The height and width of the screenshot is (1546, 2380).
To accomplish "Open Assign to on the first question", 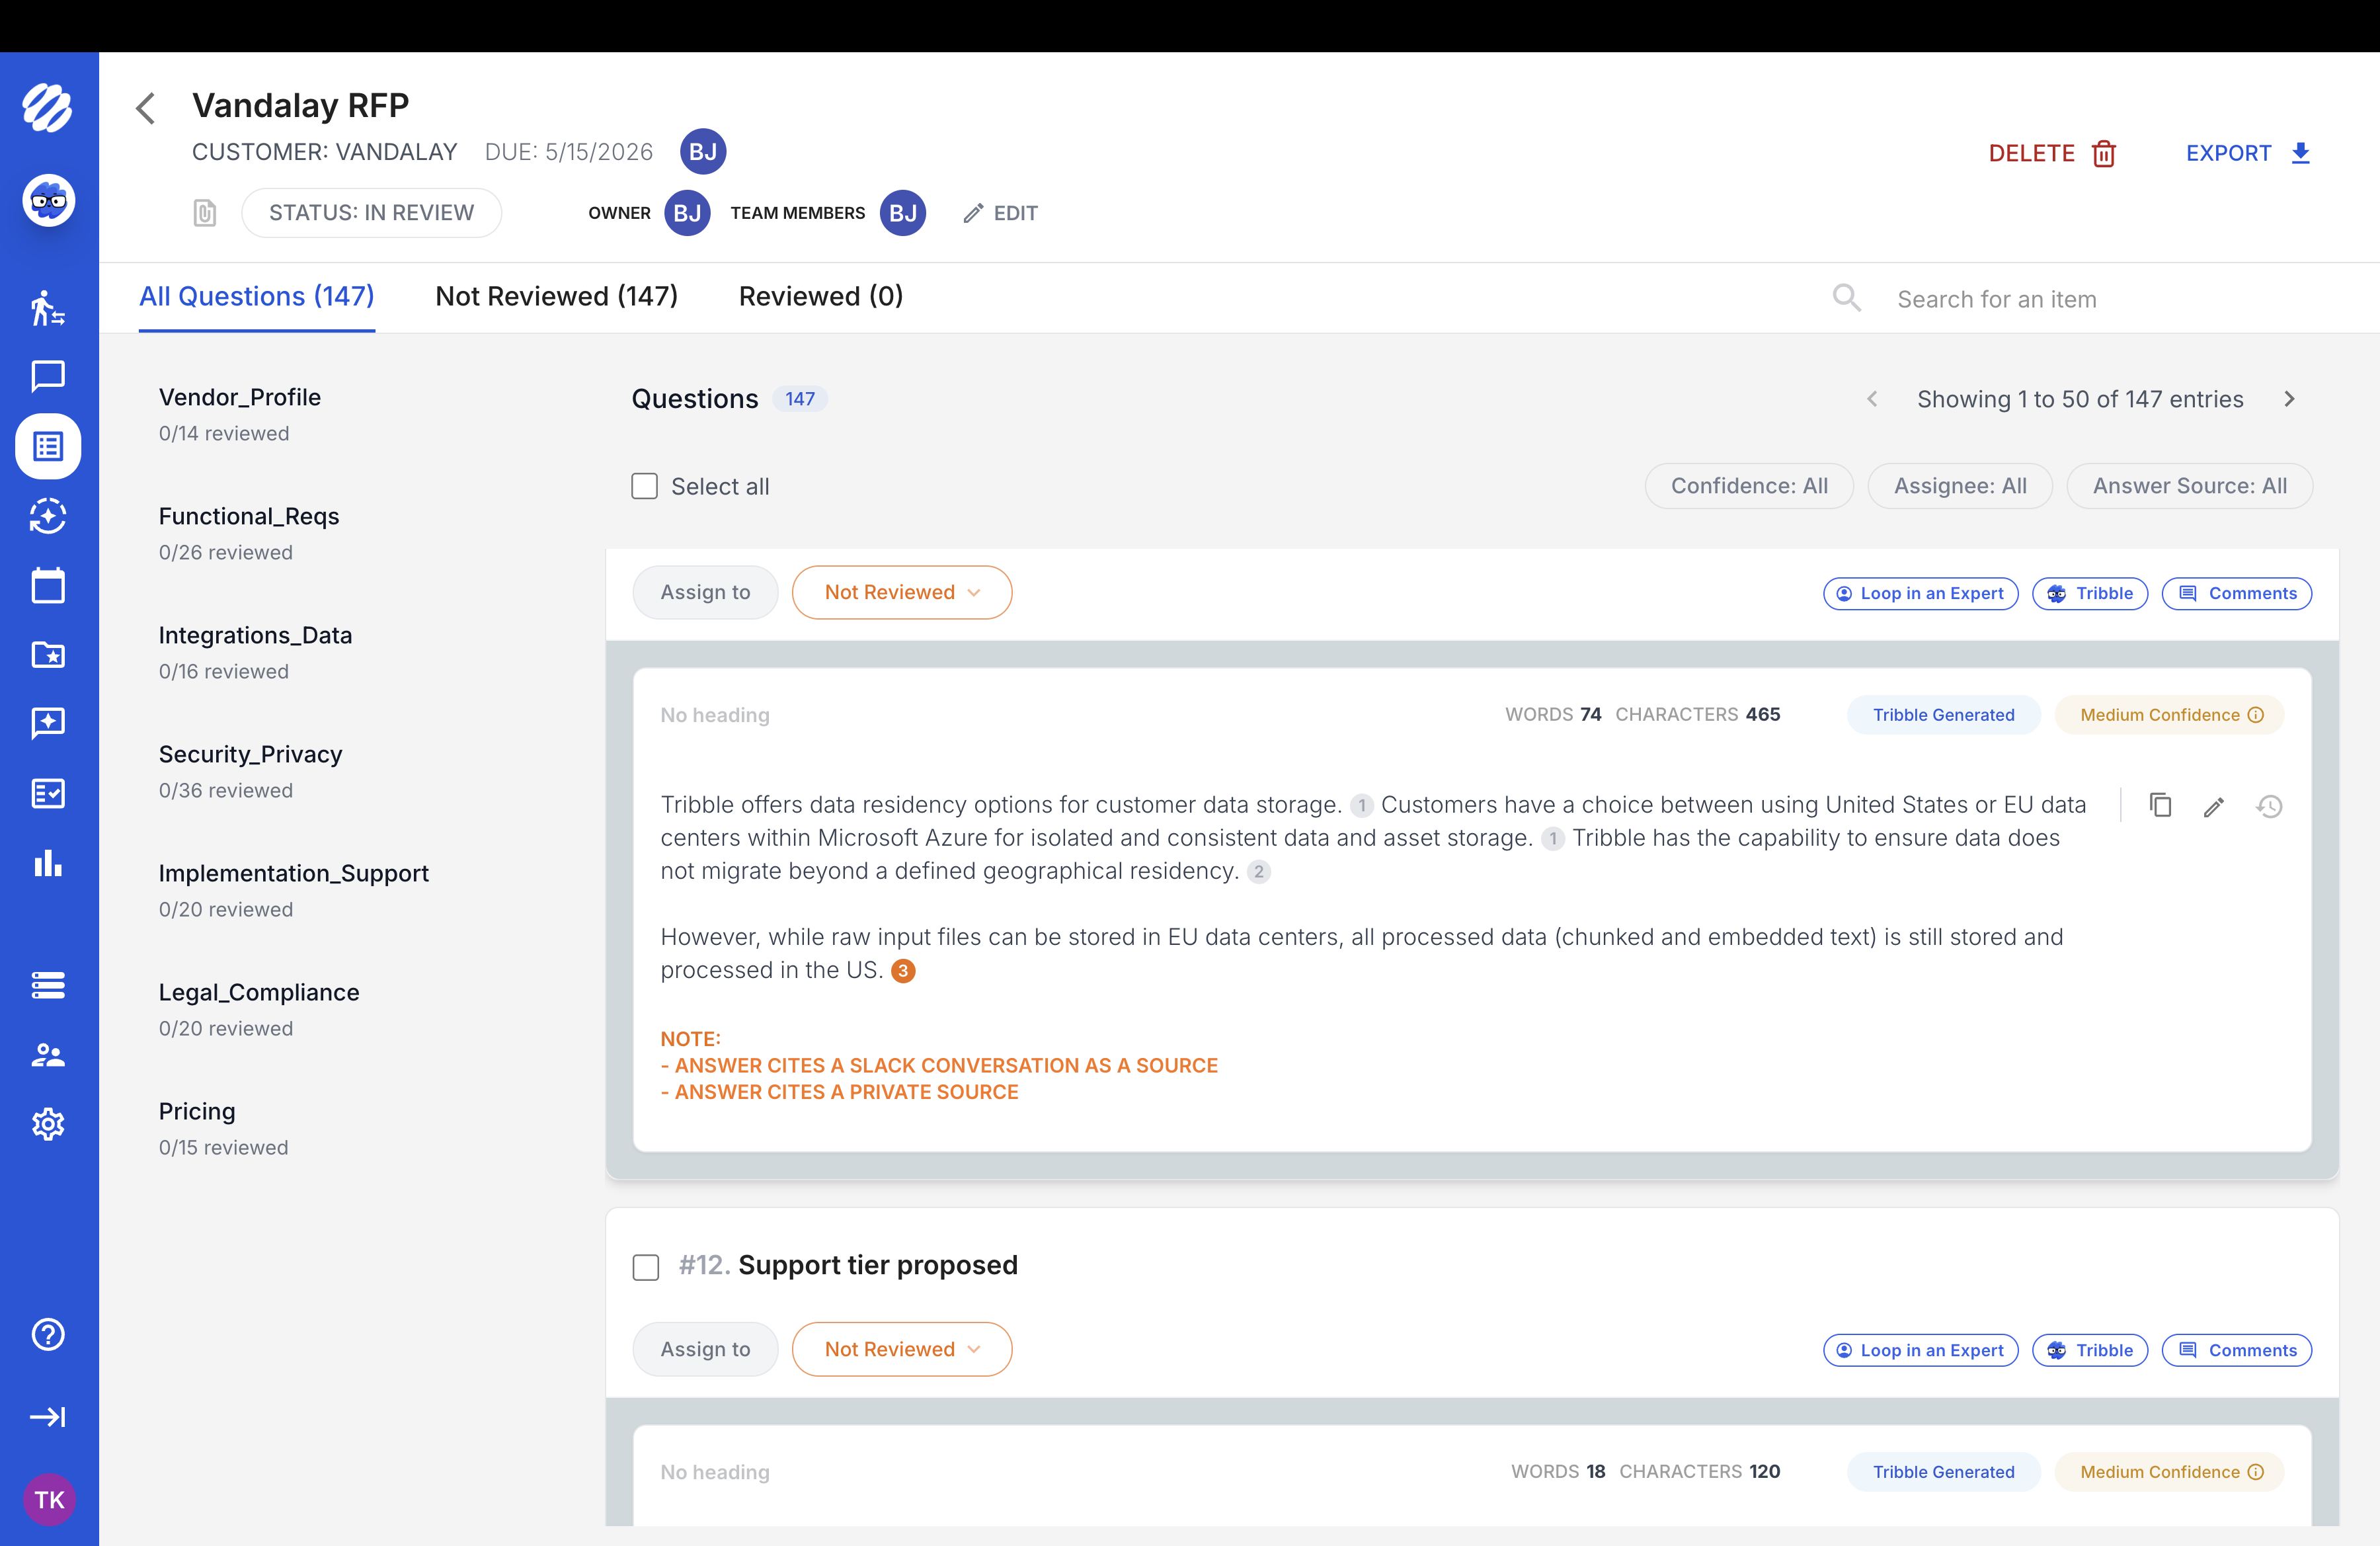I will point(705,592).
